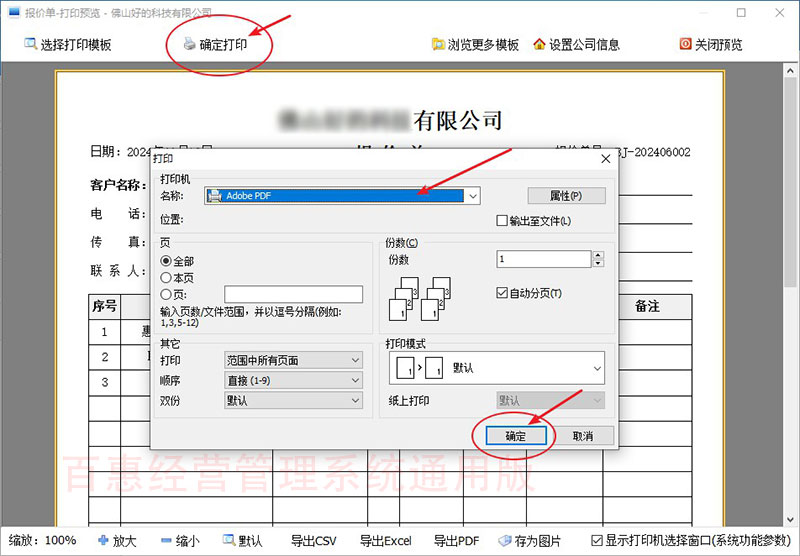Image resolution: width=800 pixels, height=556 pixels.
Task: Click 放大 zoom in label
Action: coord(124,541)
